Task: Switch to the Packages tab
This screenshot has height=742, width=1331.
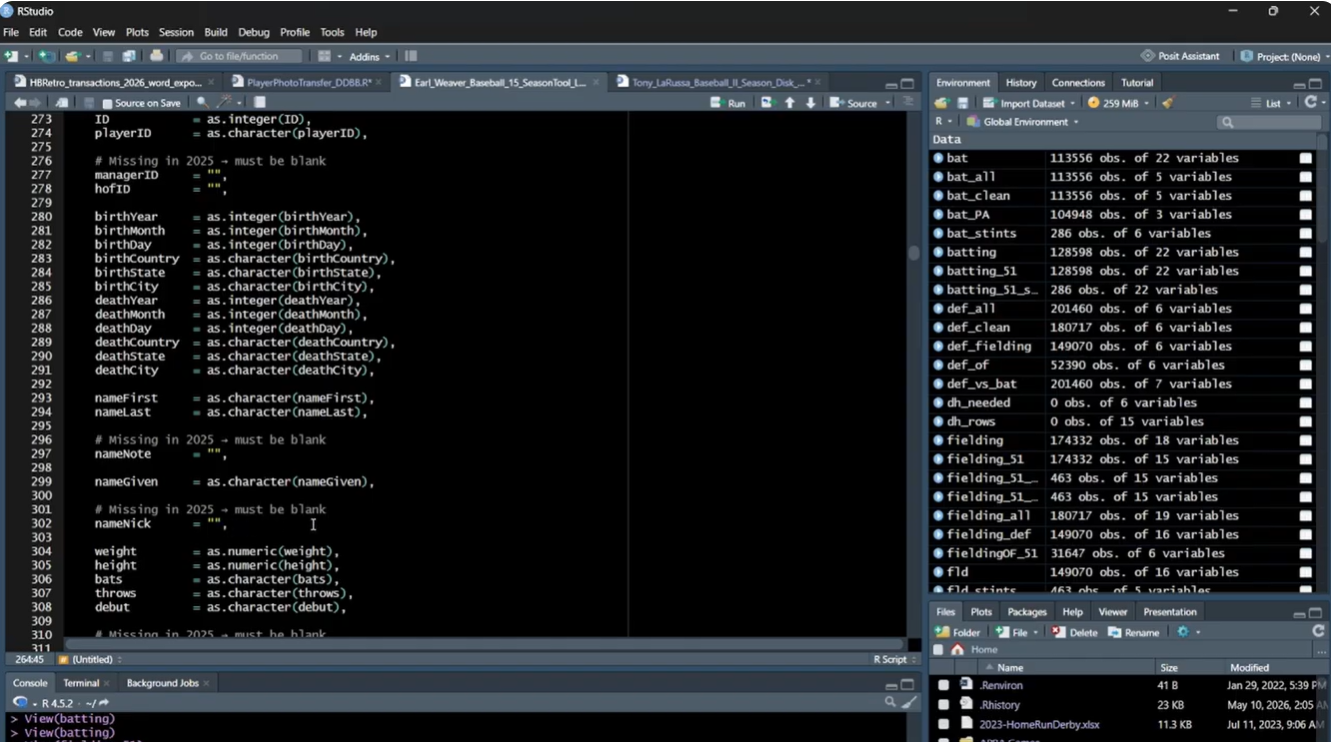Action: (x=1027, y=612)
